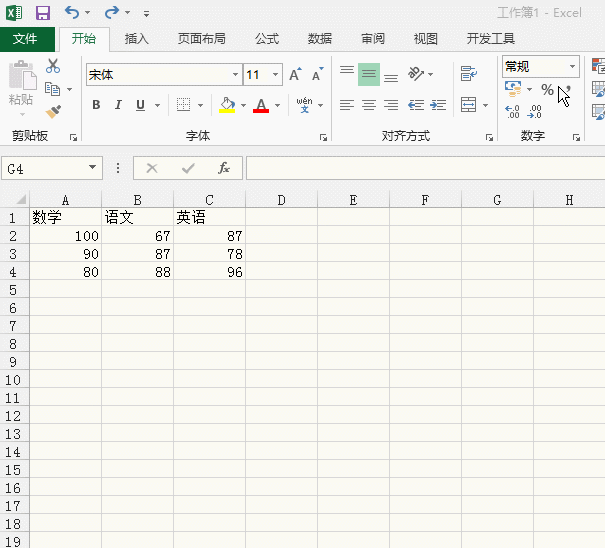Open the font size dropdown showing 11
Image resolution: width=605 pixels, height=548 pixels.
click(275, 74)
